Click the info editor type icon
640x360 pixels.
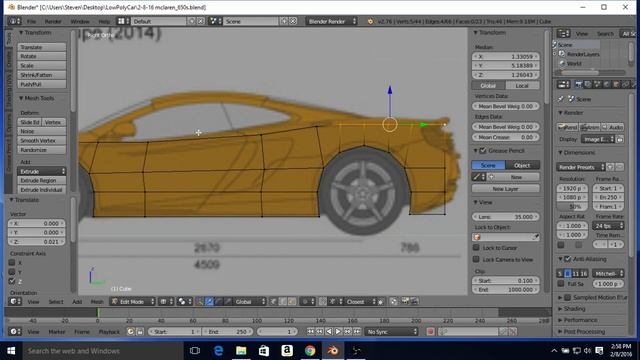point(15,21)
